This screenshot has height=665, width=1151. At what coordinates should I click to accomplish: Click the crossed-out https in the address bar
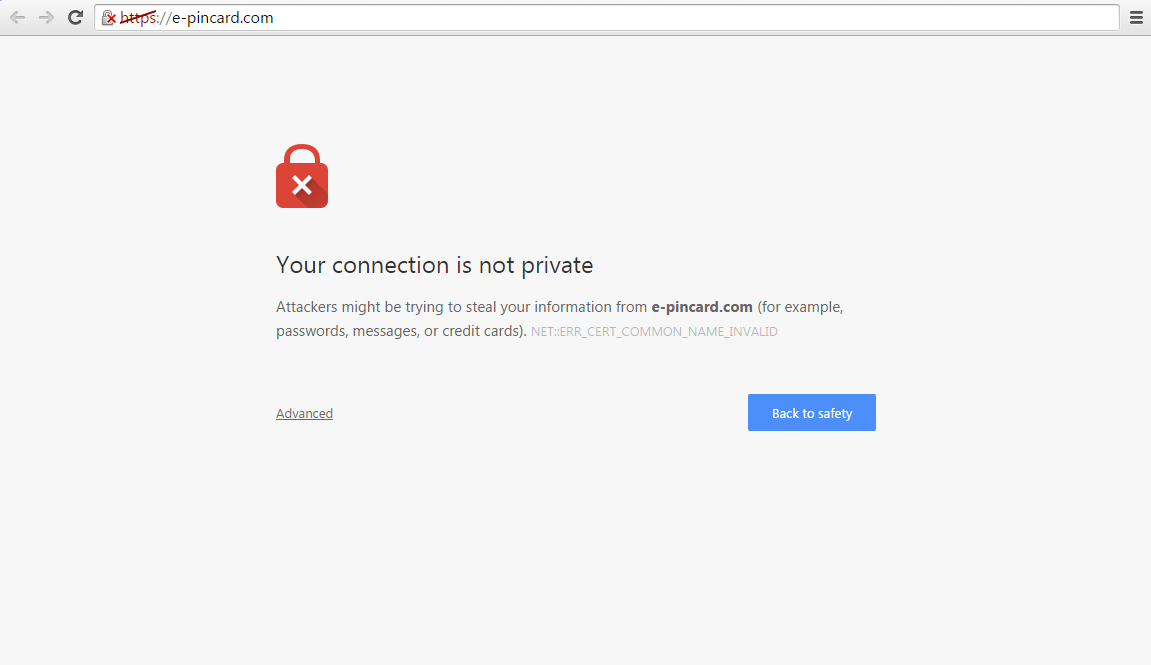[138, 18]
